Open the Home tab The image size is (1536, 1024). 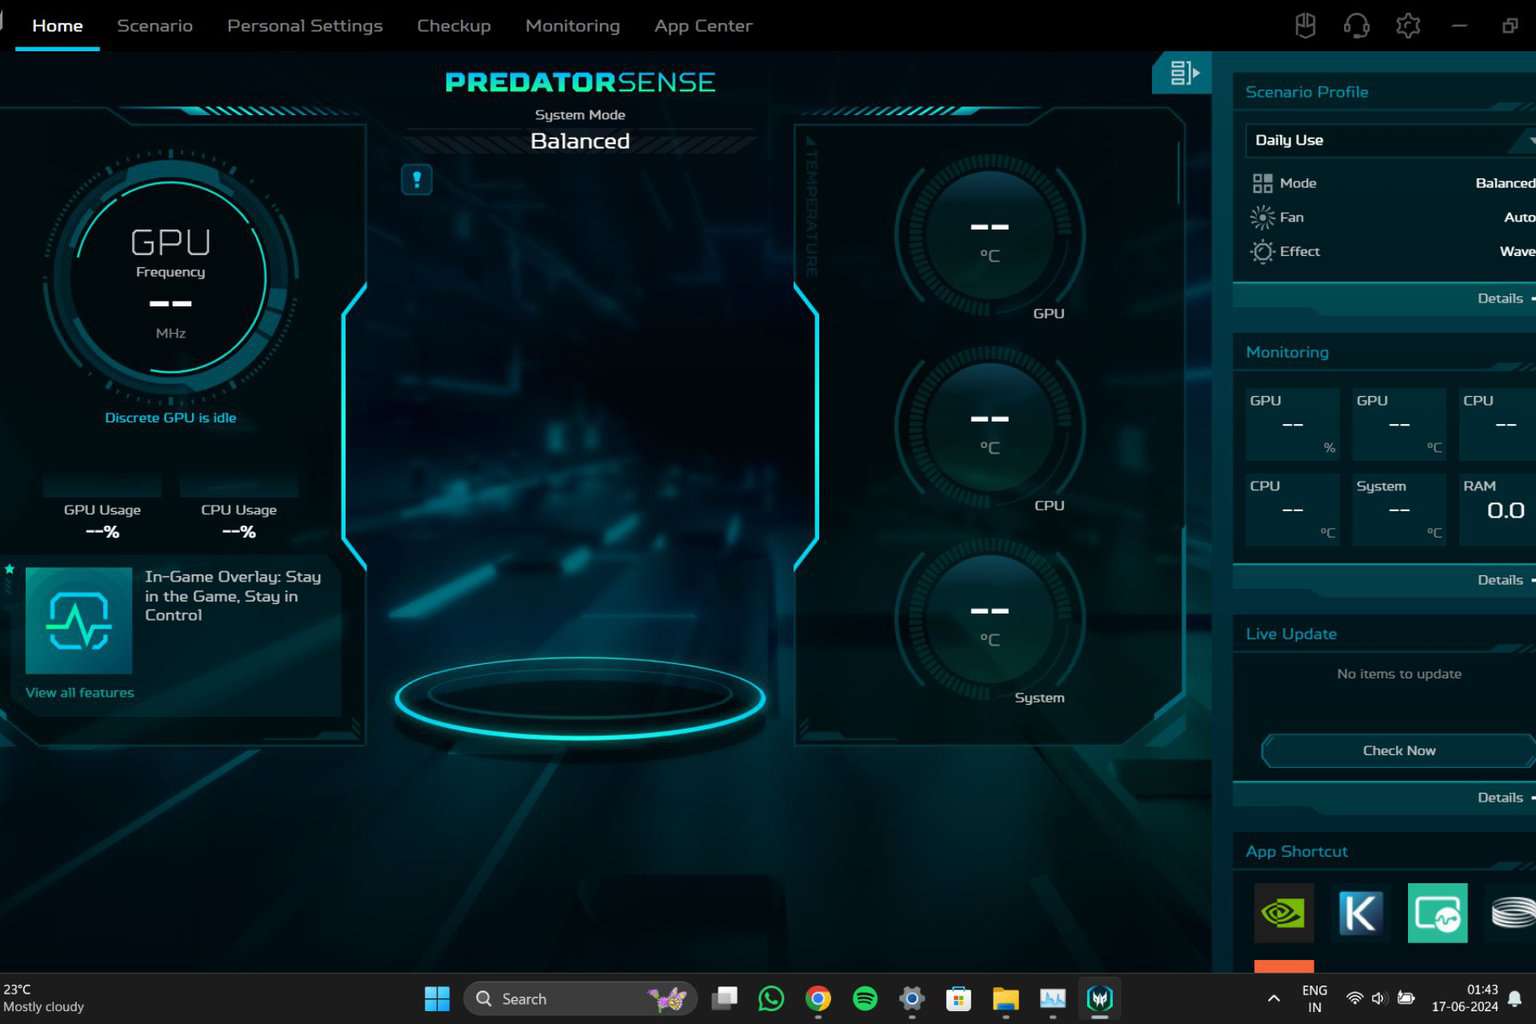click(x=57, y=26)
